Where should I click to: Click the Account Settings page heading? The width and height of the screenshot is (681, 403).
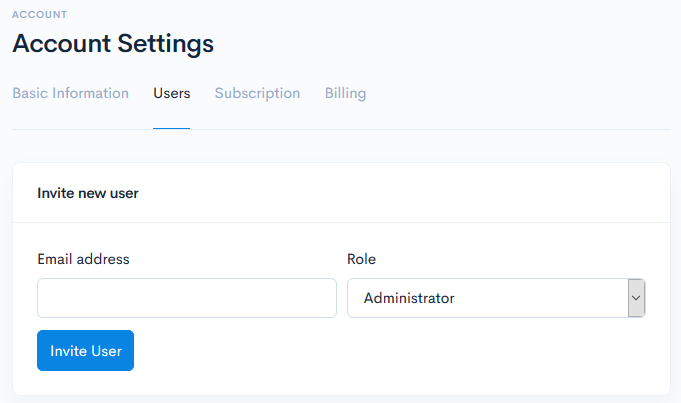pyautogui.click(x=113, y=44)
